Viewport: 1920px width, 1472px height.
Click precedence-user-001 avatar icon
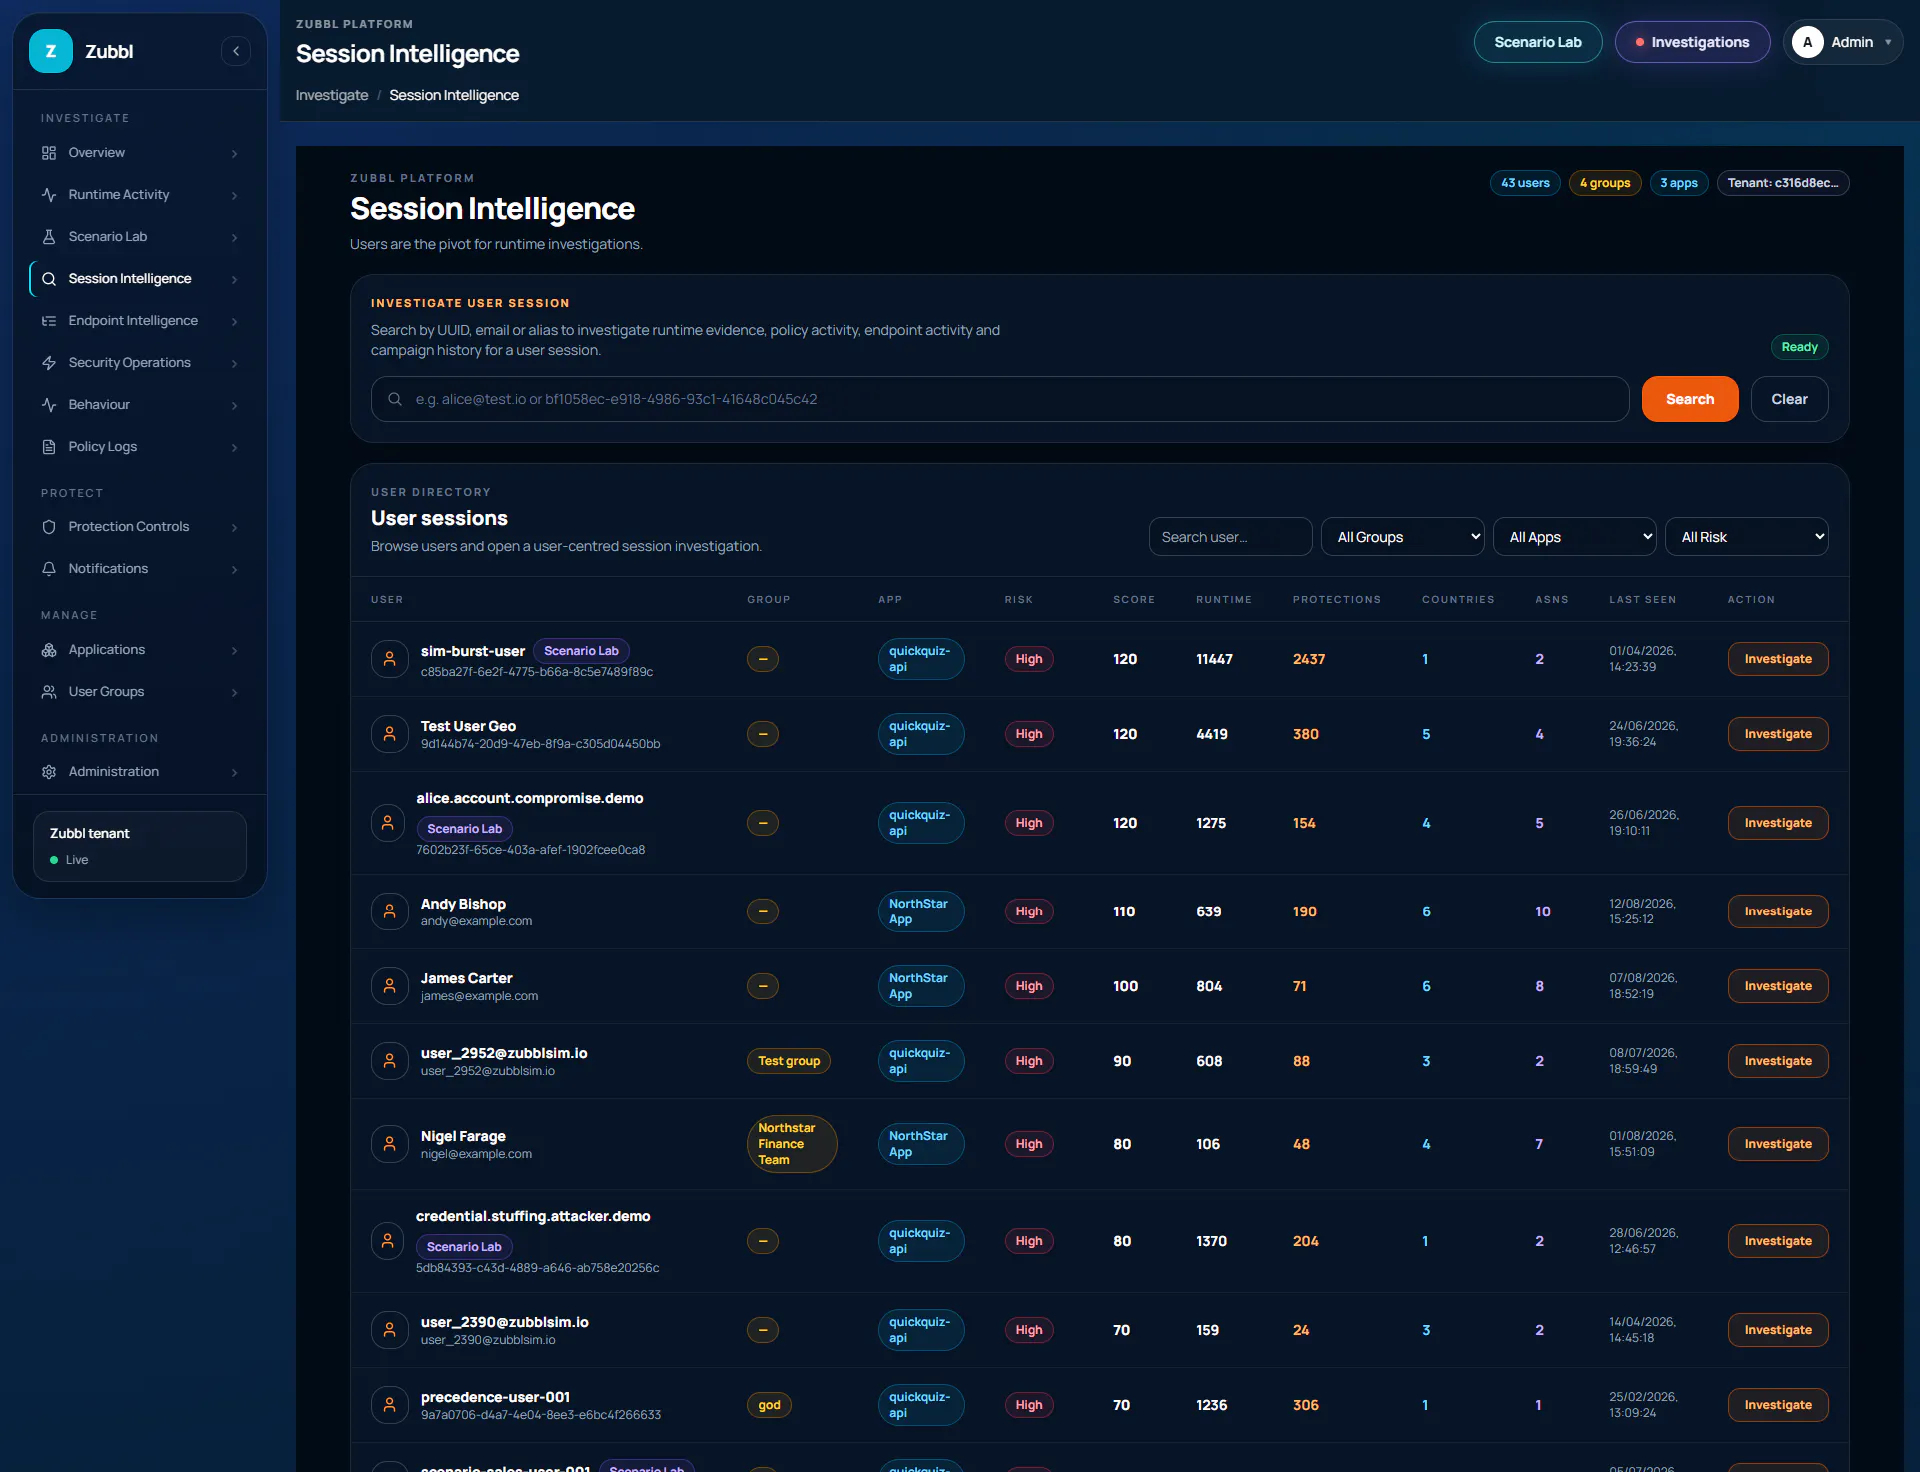click(x=390, y=1405)
